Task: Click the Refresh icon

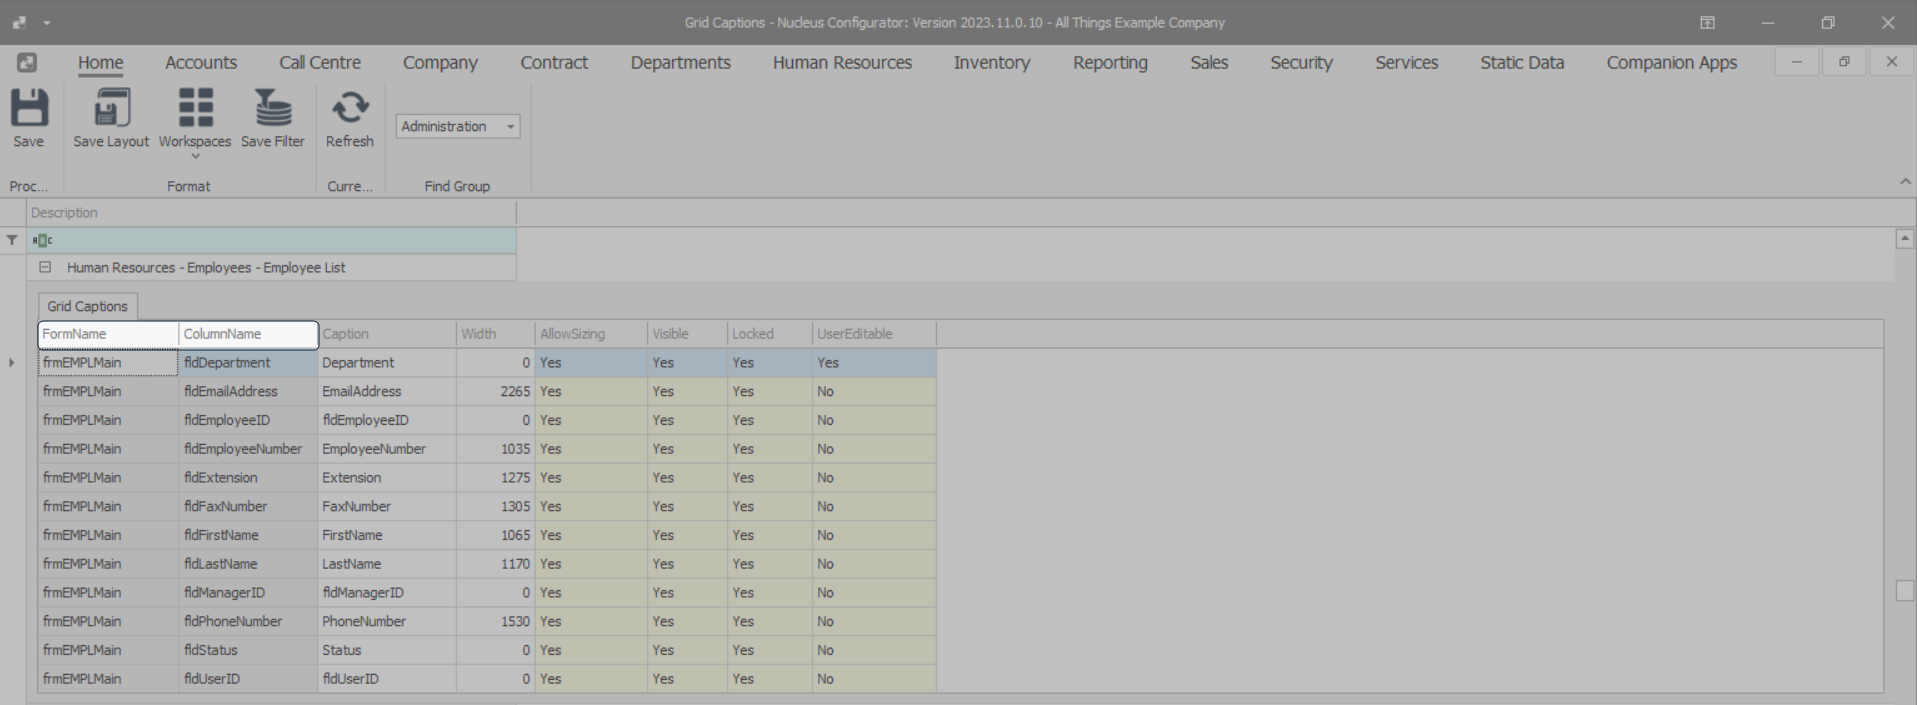Action: (350, 108)
